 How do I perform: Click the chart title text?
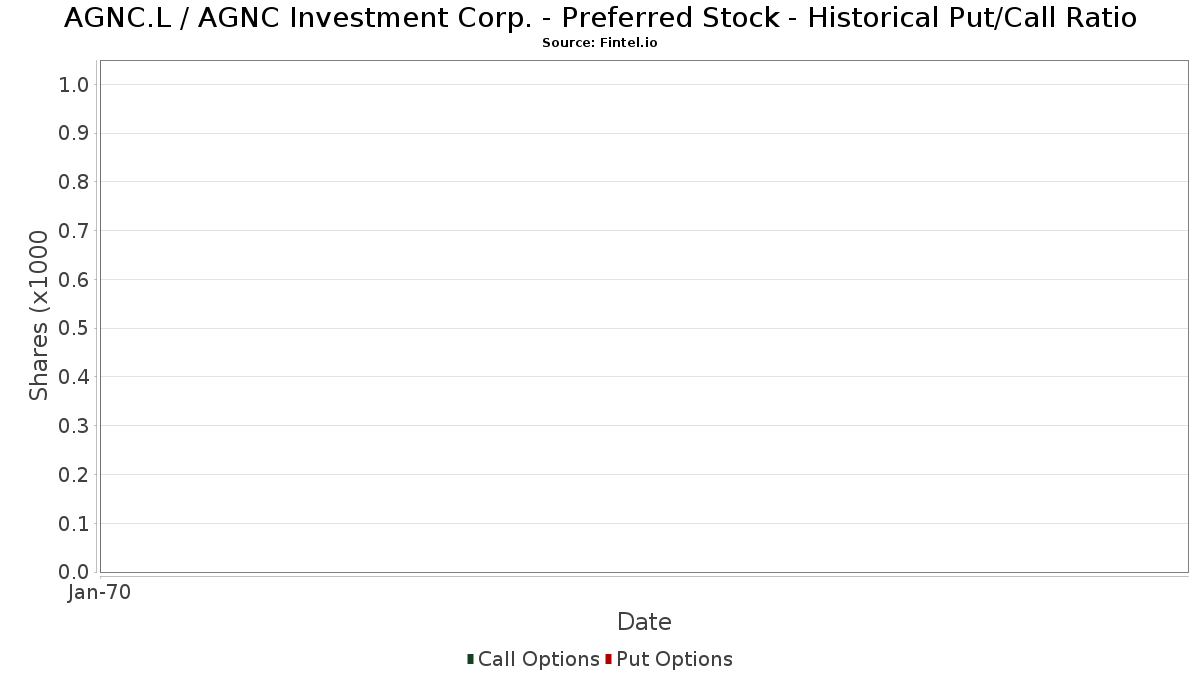(600, 18)
